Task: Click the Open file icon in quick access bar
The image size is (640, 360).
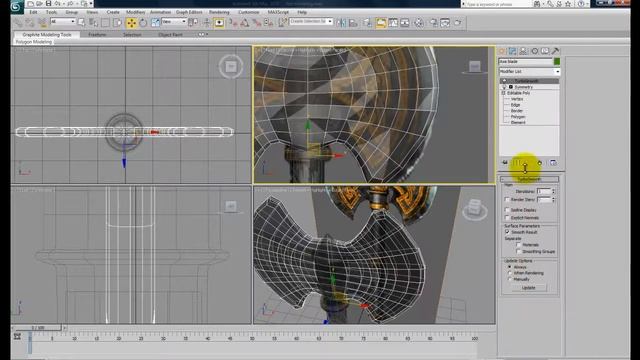Action: point(40,4)
